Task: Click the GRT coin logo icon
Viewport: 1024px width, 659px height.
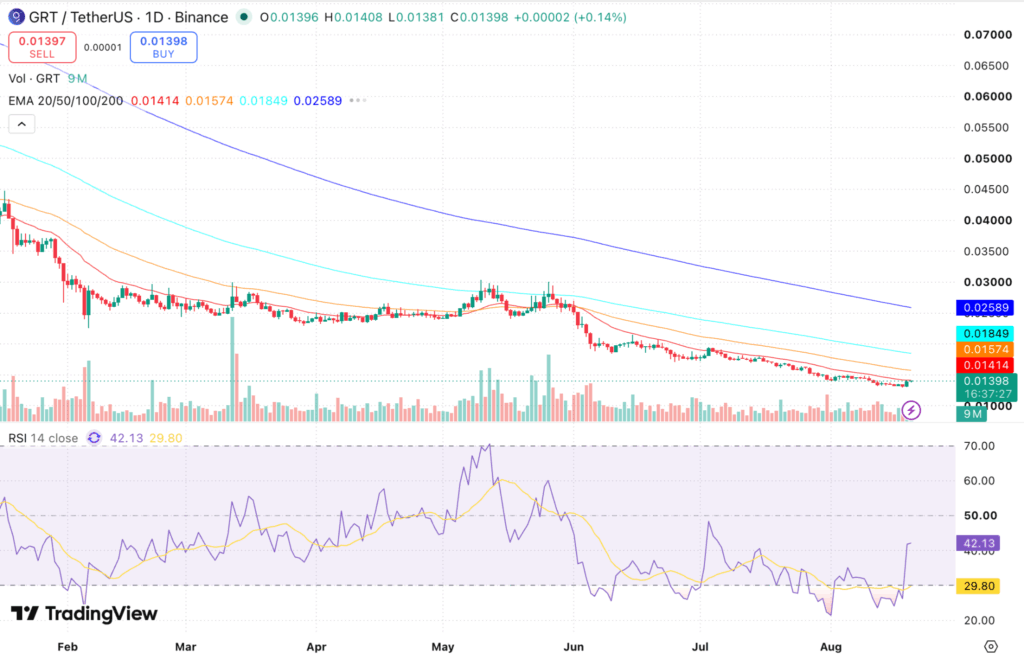Action: [x=16, y=17]
